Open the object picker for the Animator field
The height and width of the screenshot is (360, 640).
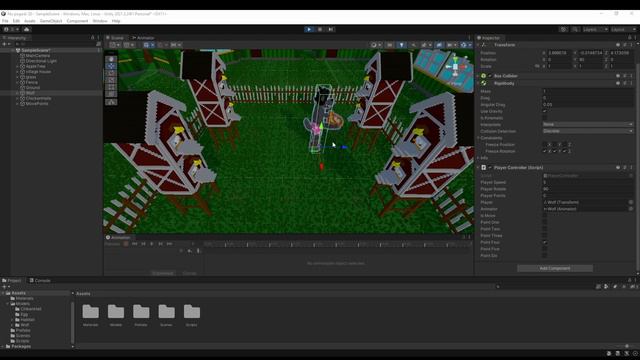pyautogui.click(x=631, y=209)
